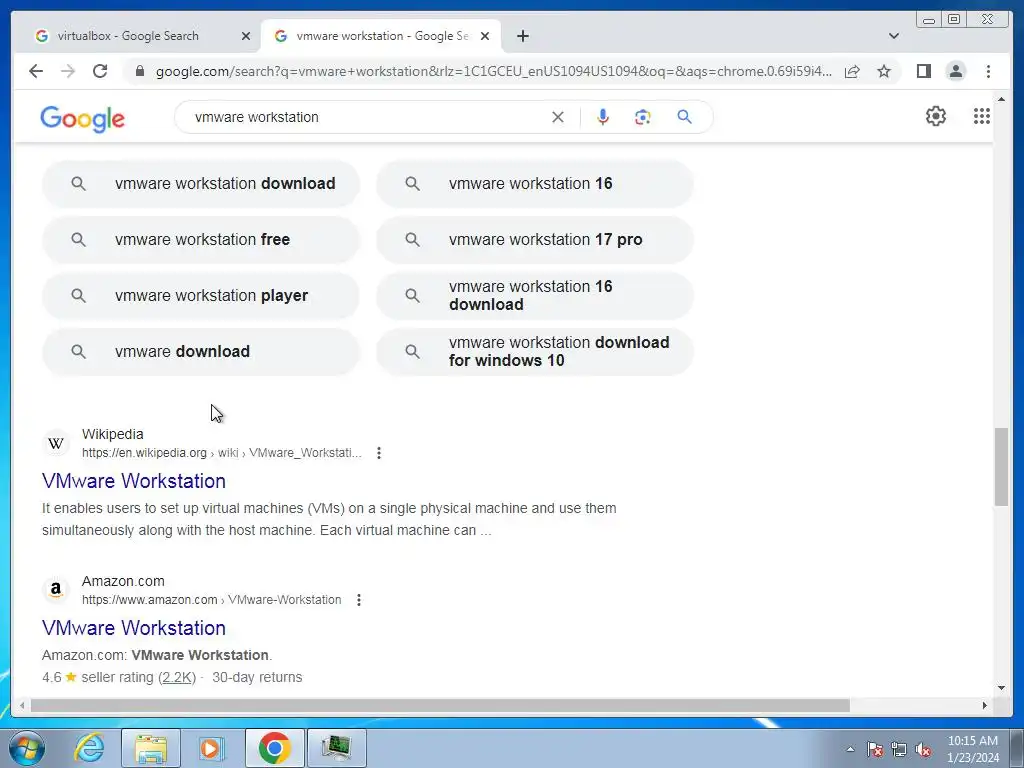
Task: Search related: vmware workstation free
Action: tap(200, 240)
